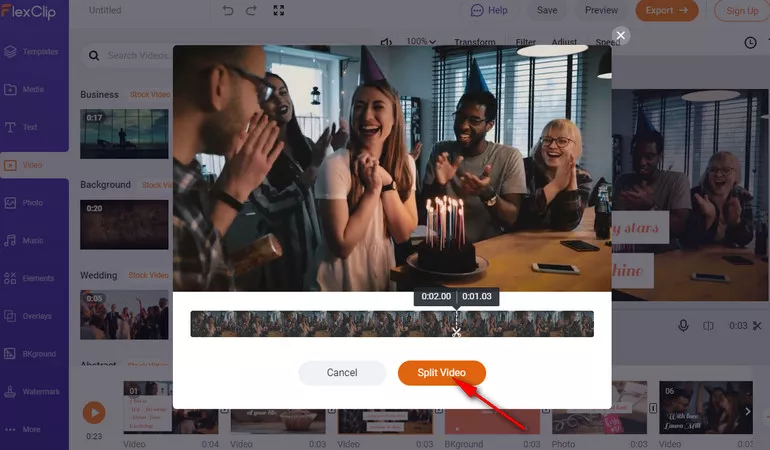Open the Overlays sidebar section
770x450 pixels.
pyautogui.click(x=28, y=316)
